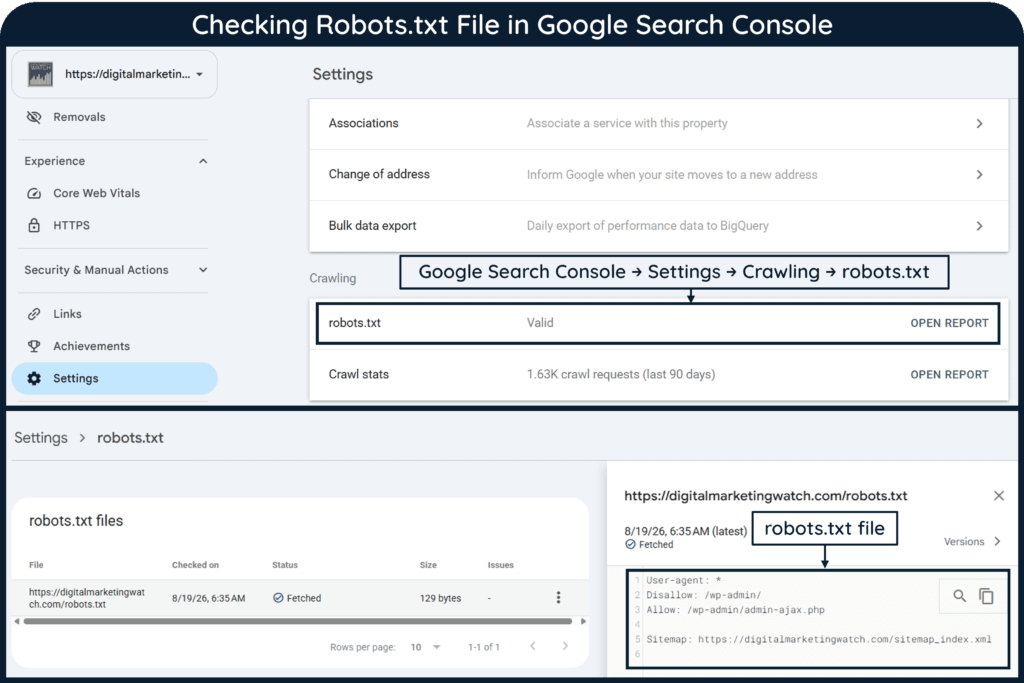The height and width of the screenshot is (683, 1024).
Task: Expand Security & Manual Actions section
Action: (203, 270)
